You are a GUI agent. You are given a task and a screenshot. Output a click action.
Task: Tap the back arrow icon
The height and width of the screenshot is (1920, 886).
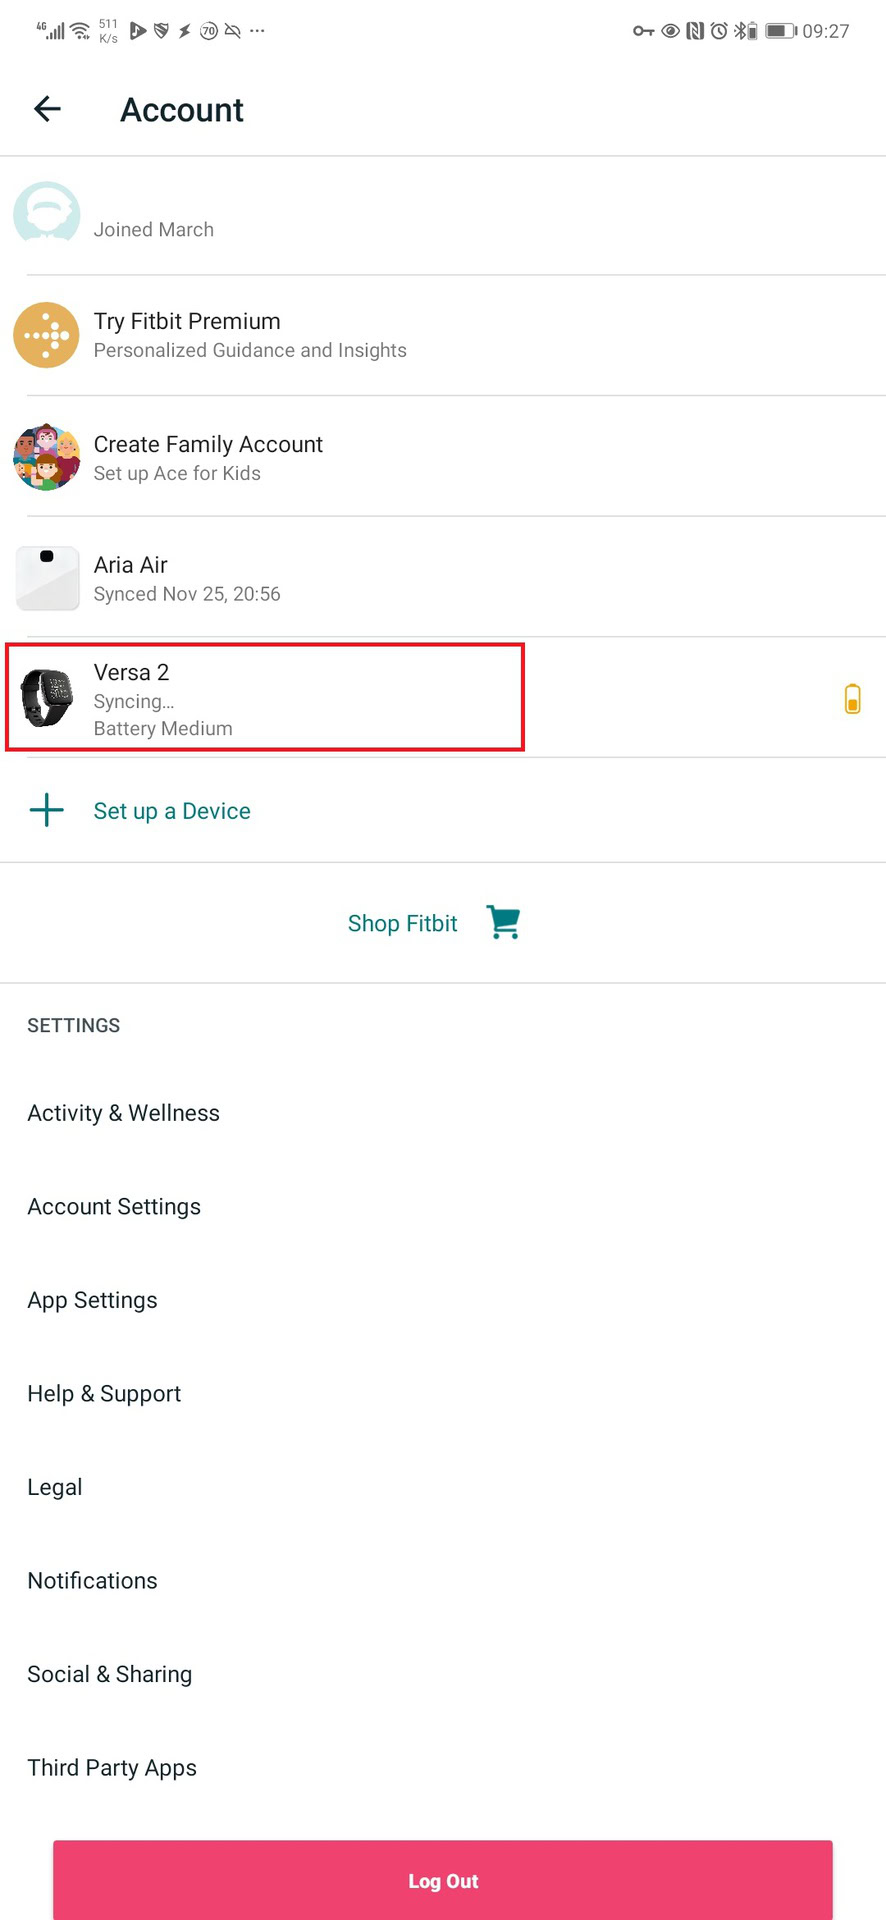47,109
